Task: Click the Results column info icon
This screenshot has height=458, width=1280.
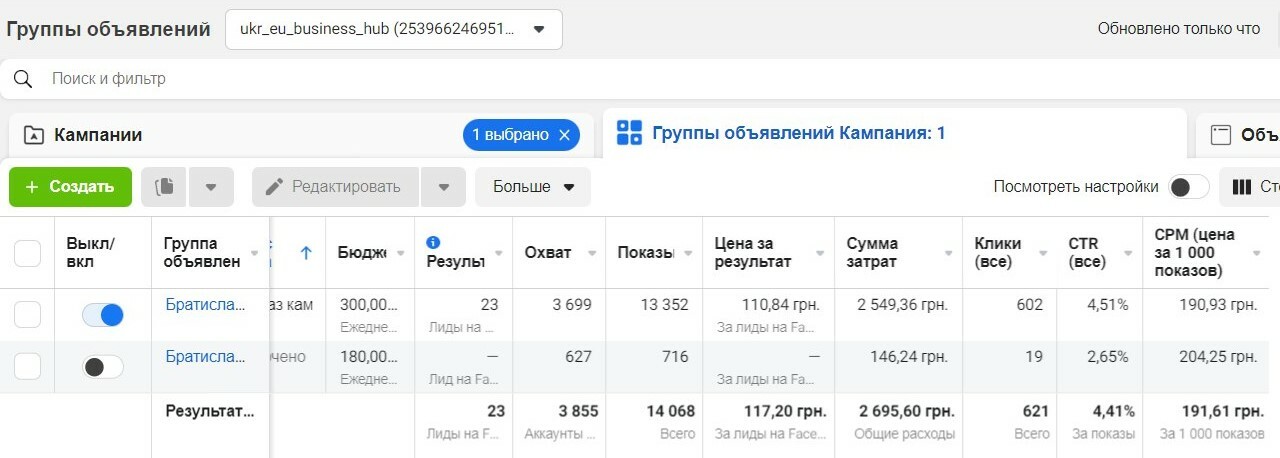Action: tap(433, 242)
